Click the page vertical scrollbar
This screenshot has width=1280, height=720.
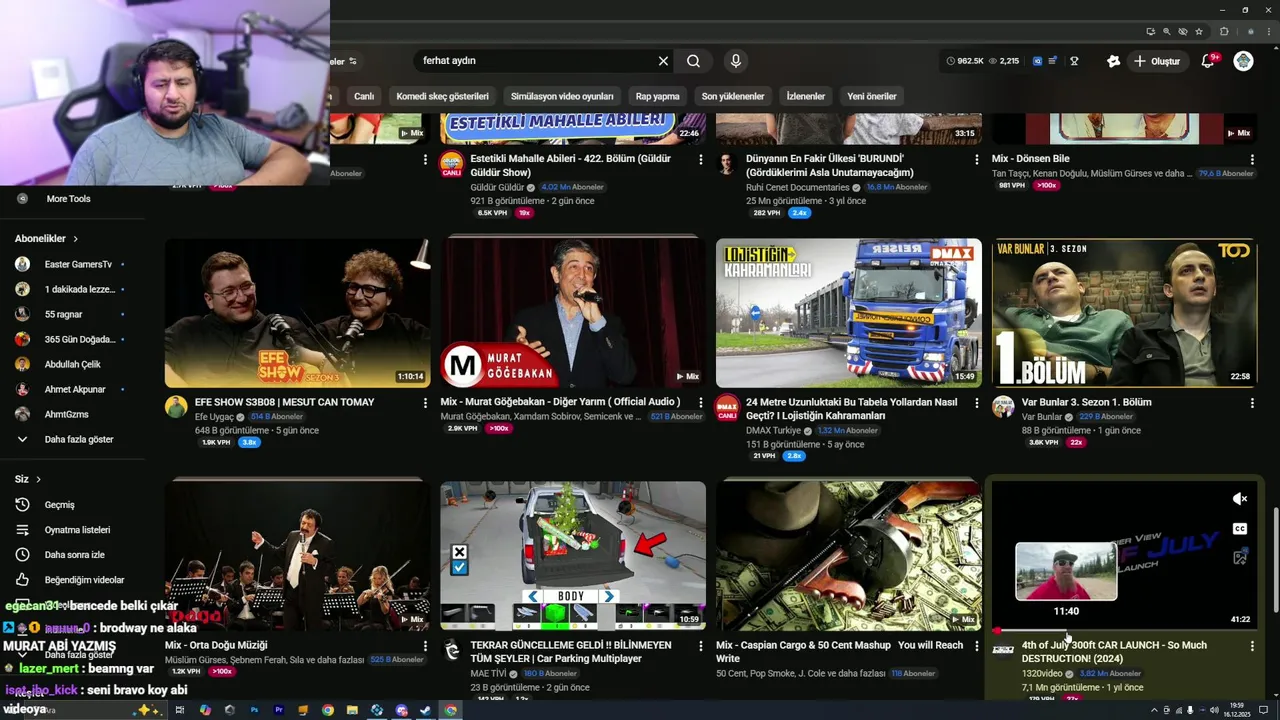pos(1275,560)
